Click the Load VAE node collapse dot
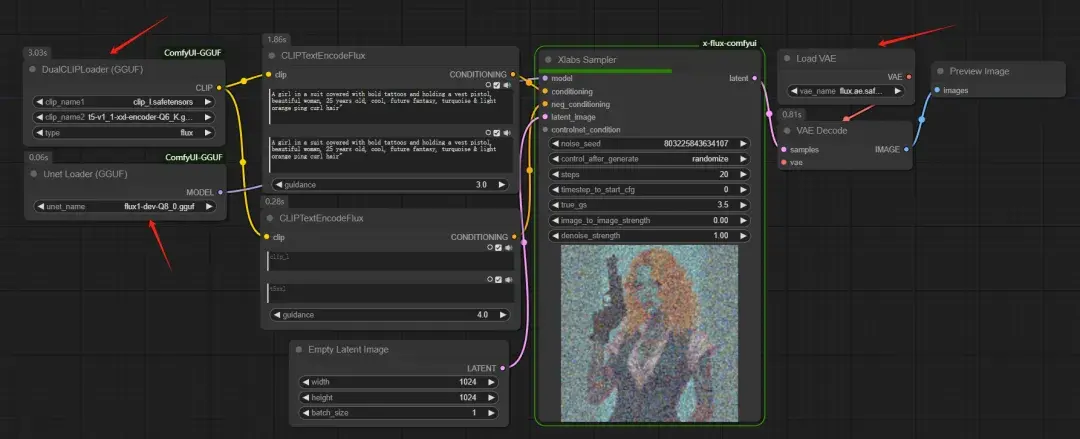 (785, 59)
